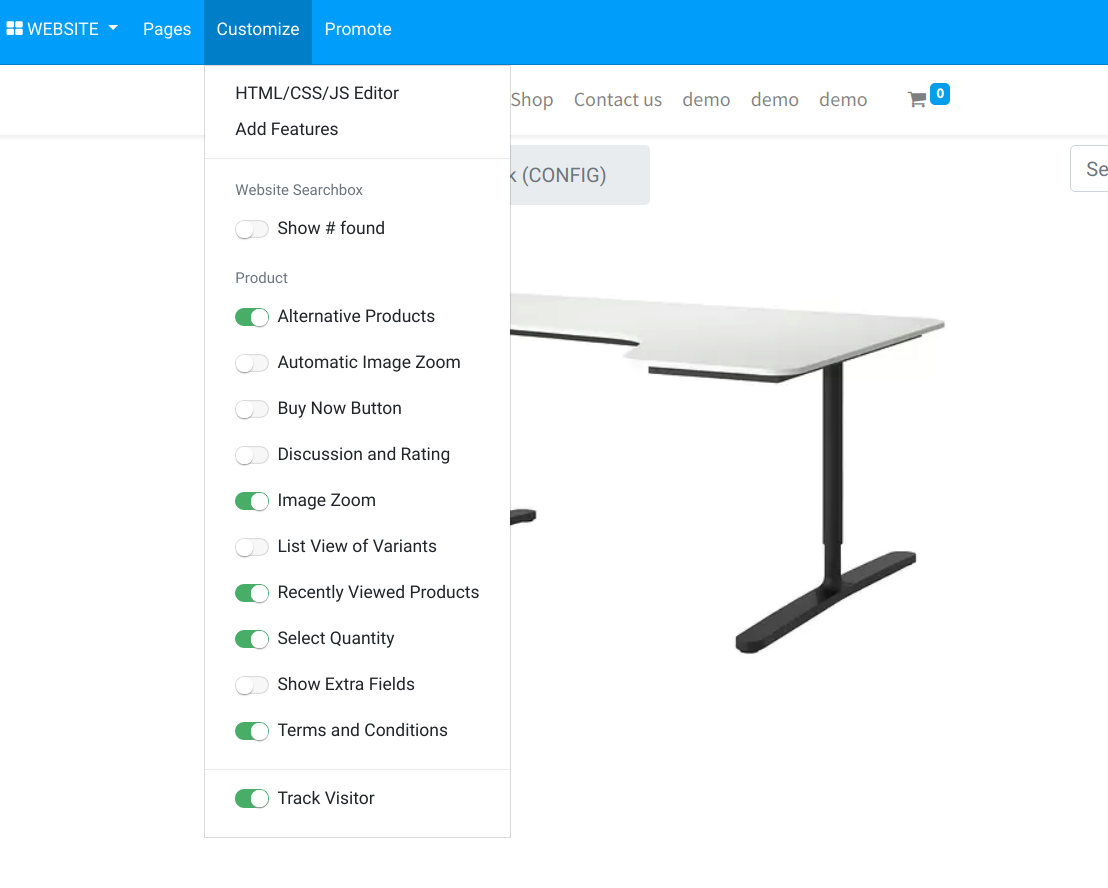
Task: Open the Promote menu
Action: coord(358,29)
